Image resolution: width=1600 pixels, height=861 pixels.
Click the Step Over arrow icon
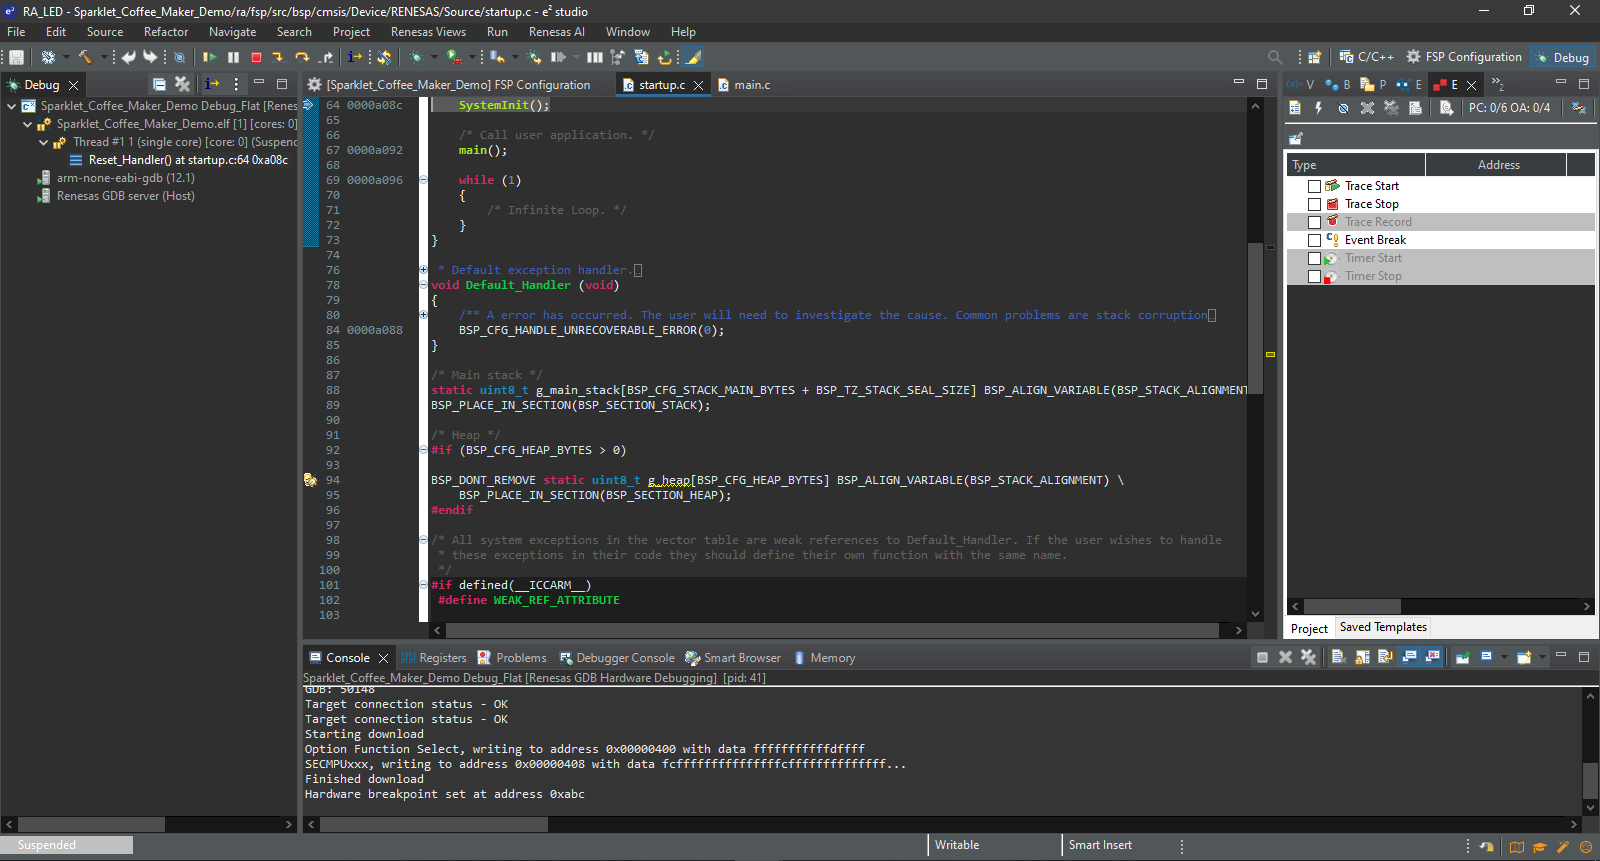pos(302,58)
